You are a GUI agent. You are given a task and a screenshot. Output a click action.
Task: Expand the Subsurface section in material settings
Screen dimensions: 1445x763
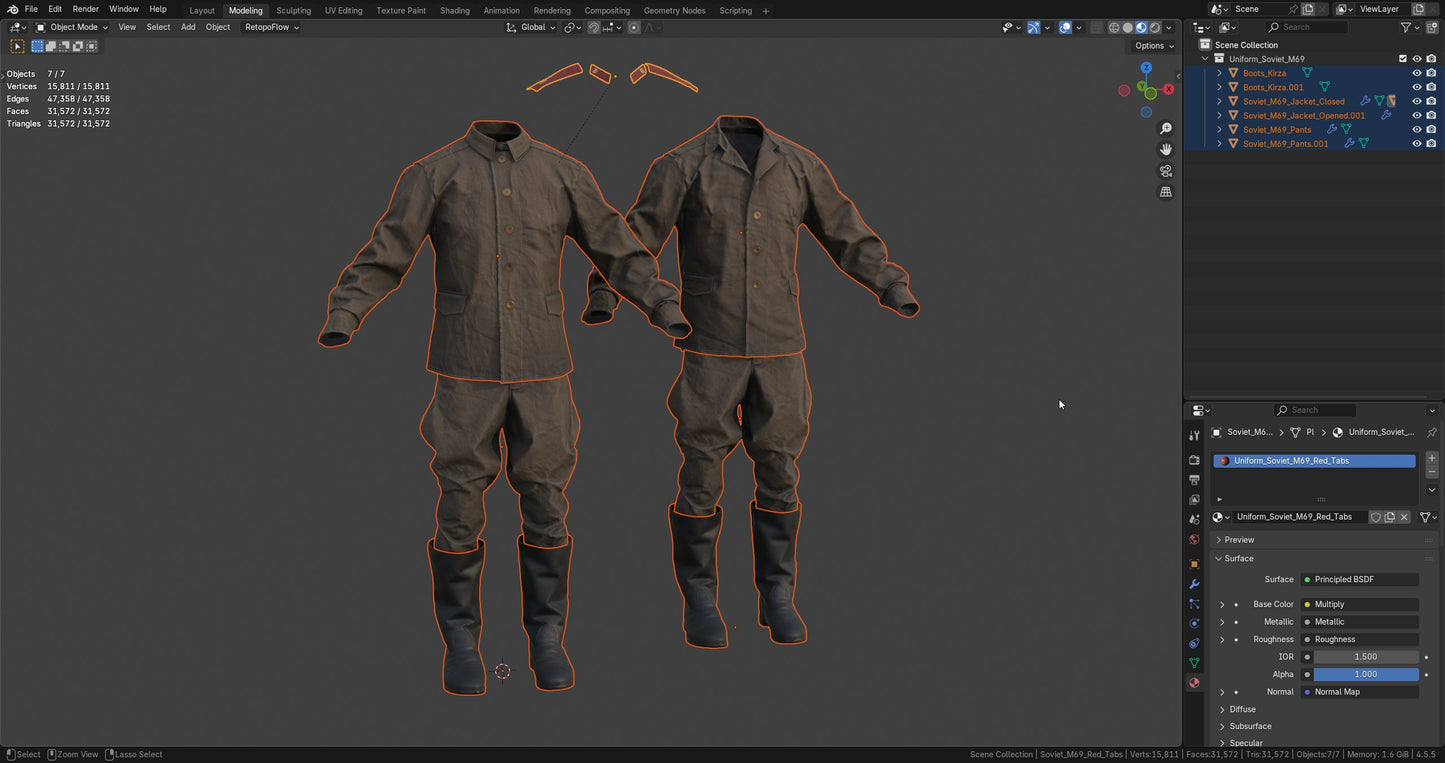1249,726
